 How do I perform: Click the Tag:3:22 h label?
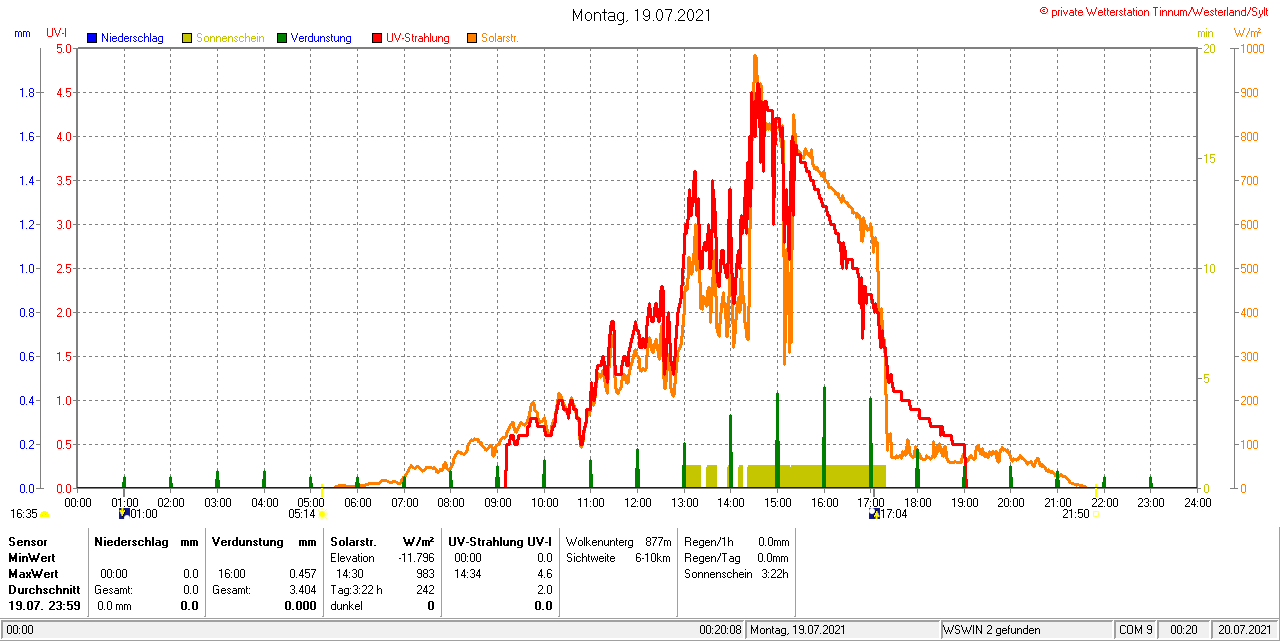click(x=357, y=590)
